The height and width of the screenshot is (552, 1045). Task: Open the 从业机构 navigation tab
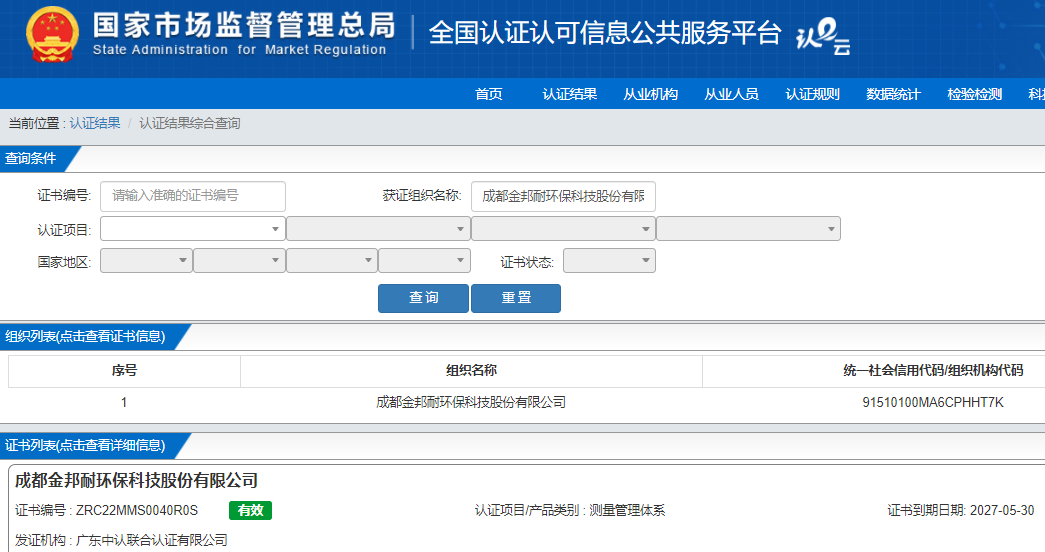tap(650, 94)
